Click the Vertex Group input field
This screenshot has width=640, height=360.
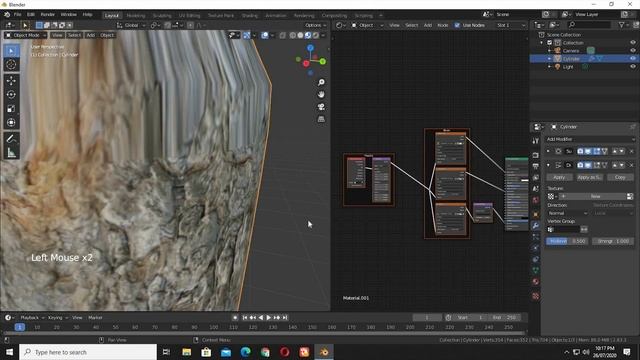coord(564,229)
